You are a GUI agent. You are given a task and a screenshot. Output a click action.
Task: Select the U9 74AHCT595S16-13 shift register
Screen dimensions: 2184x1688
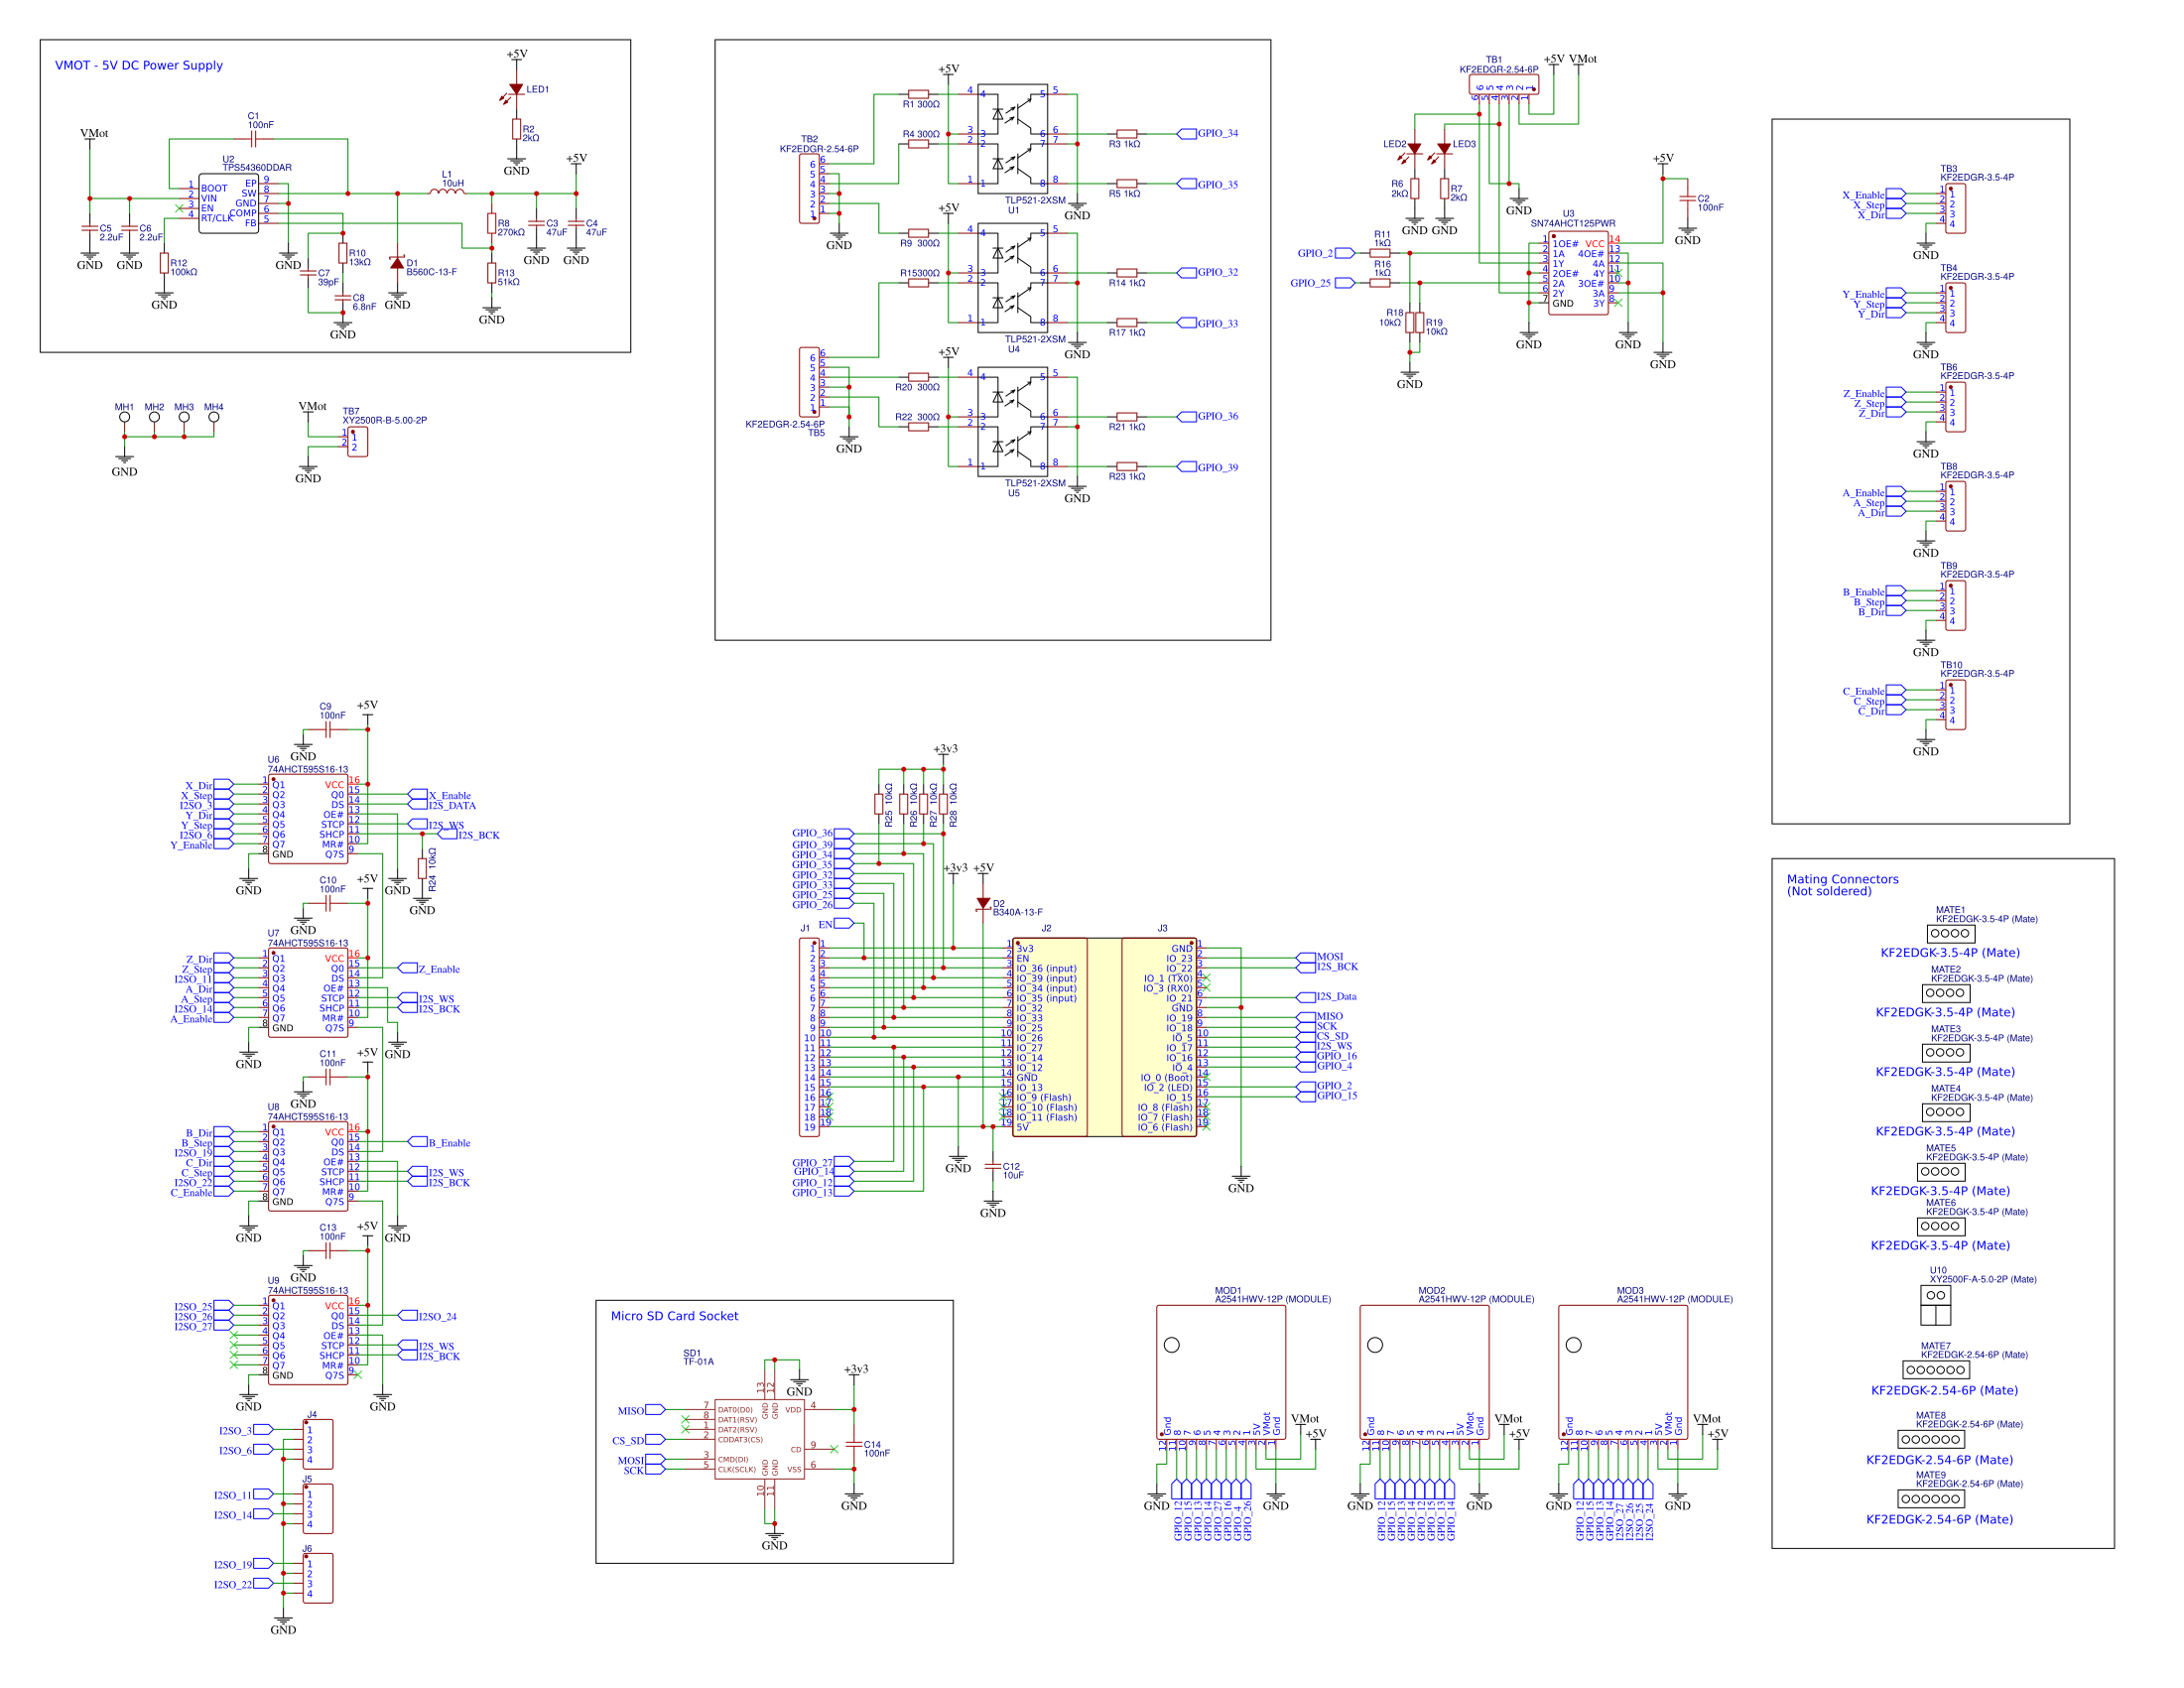point(308,1340)
